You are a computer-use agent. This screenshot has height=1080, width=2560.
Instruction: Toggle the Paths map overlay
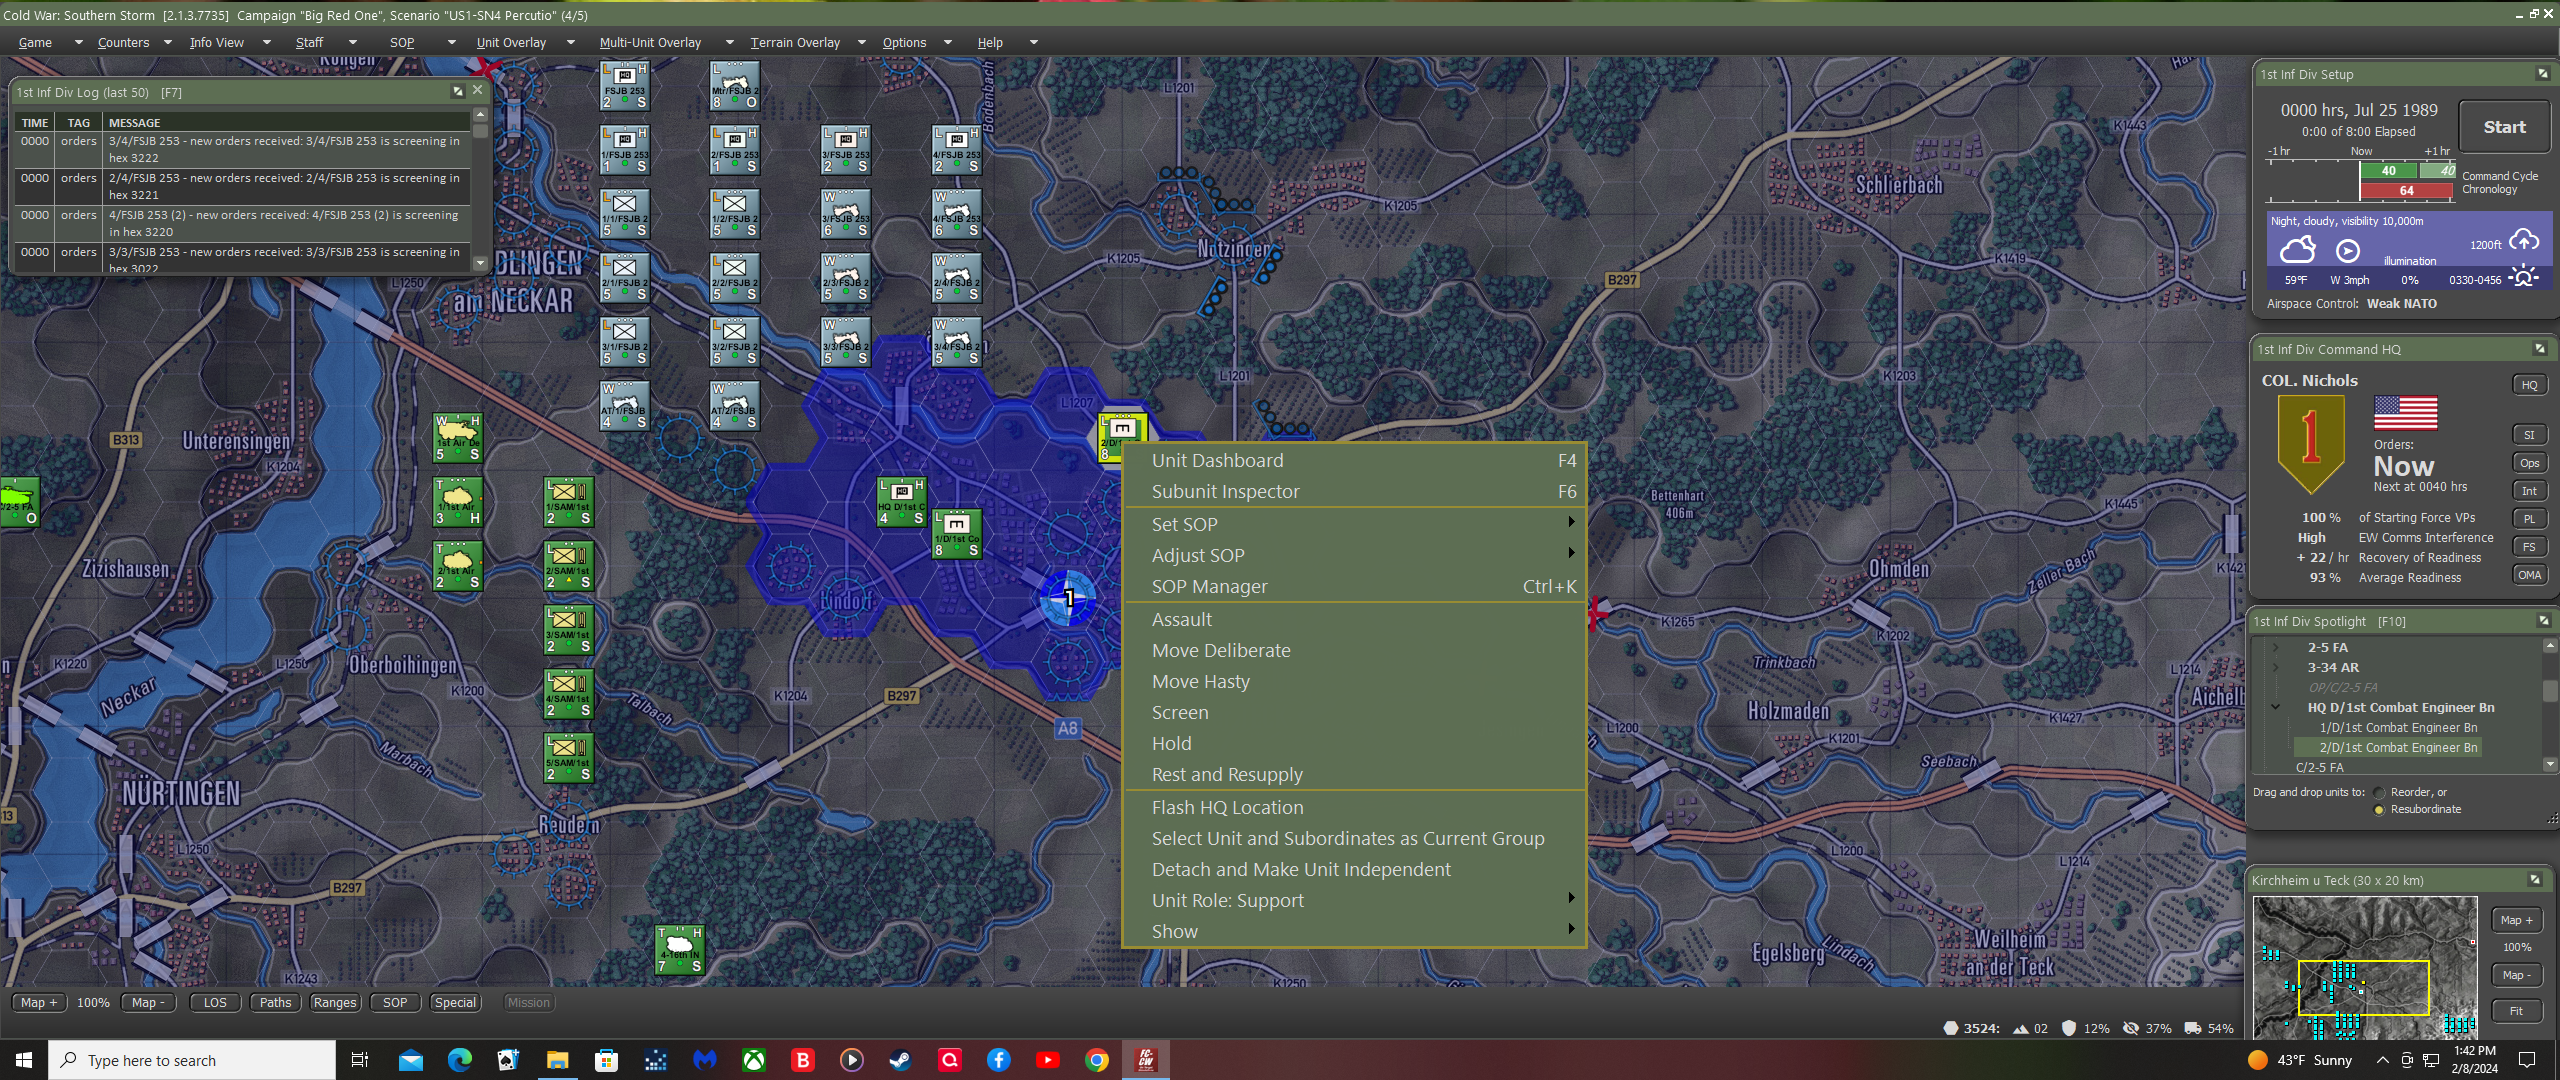(x=275, y=1002)
